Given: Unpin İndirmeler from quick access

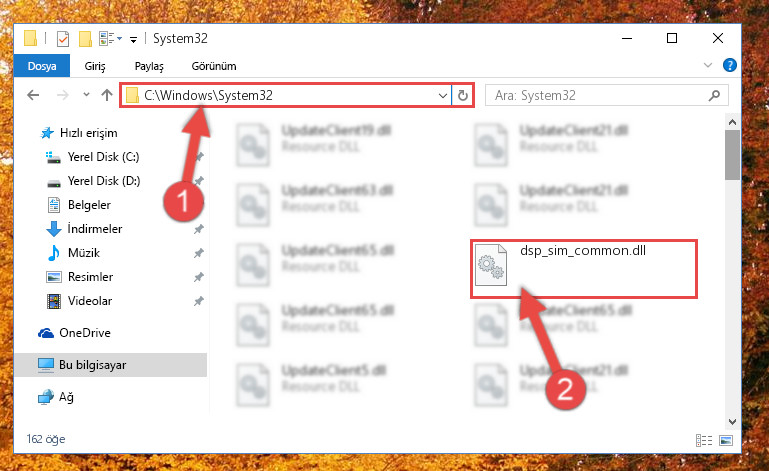Looking at the screenshot, I should pyautogui.click(x=199, y=229).
